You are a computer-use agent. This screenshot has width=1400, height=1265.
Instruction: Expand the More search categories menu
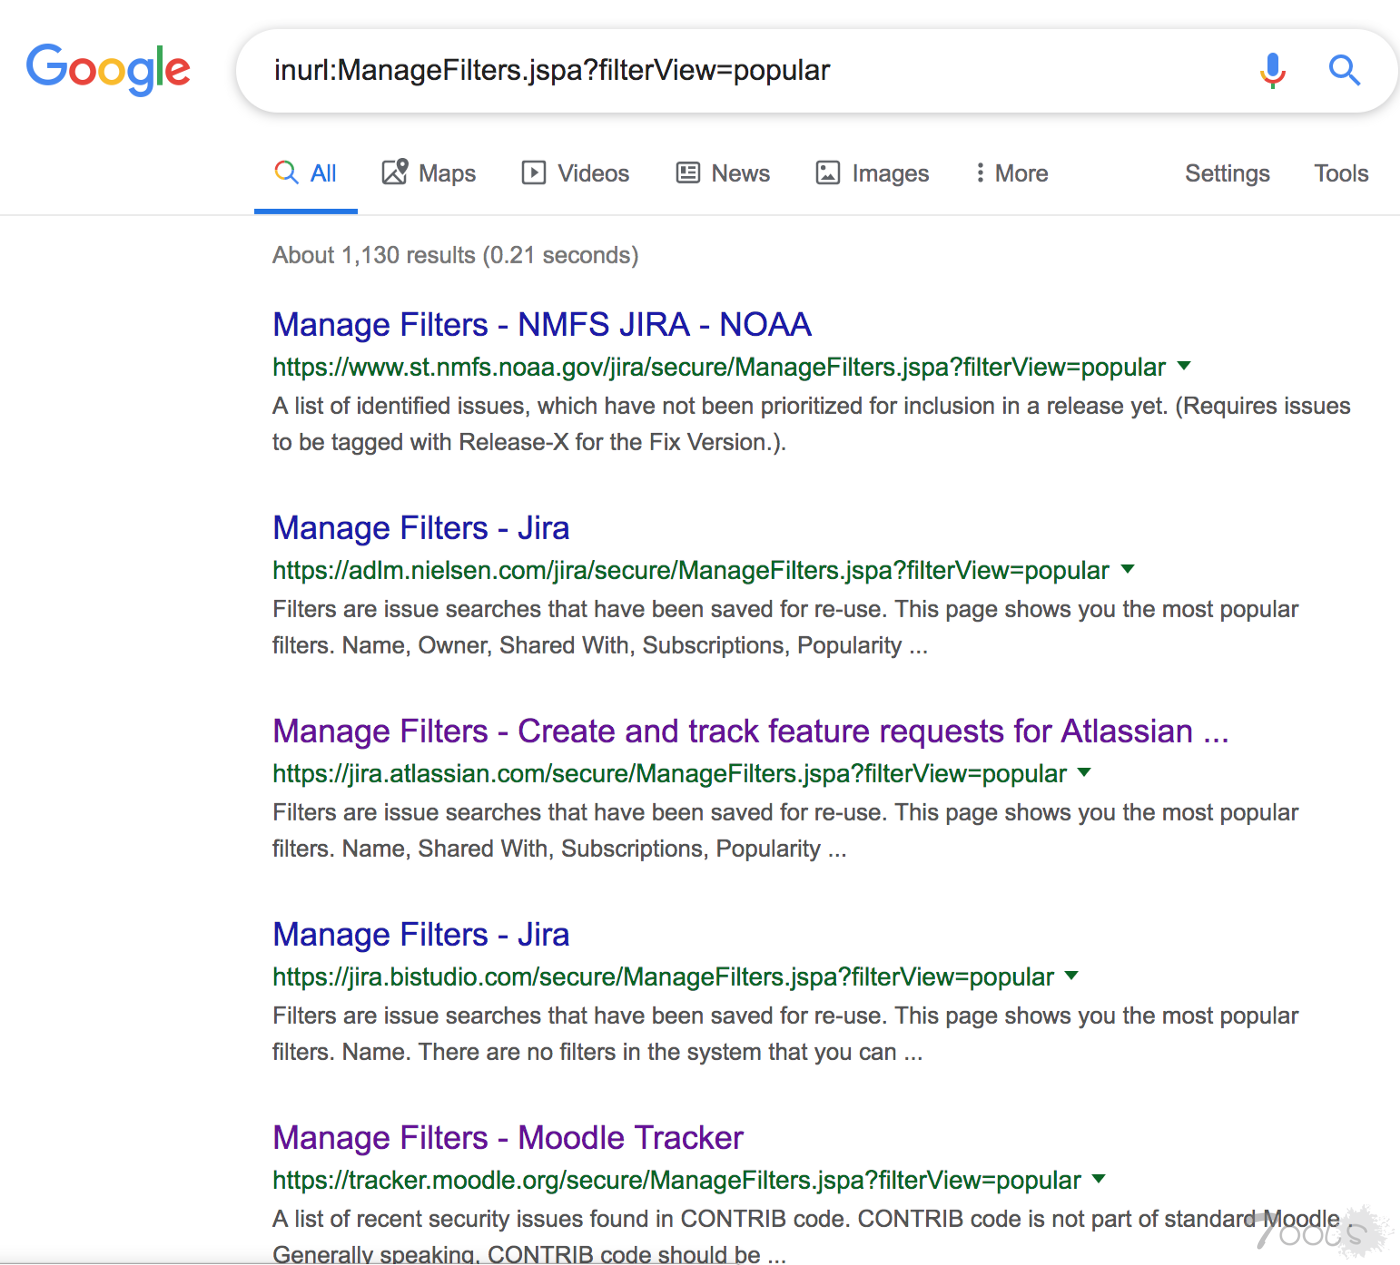point(1012,173)
